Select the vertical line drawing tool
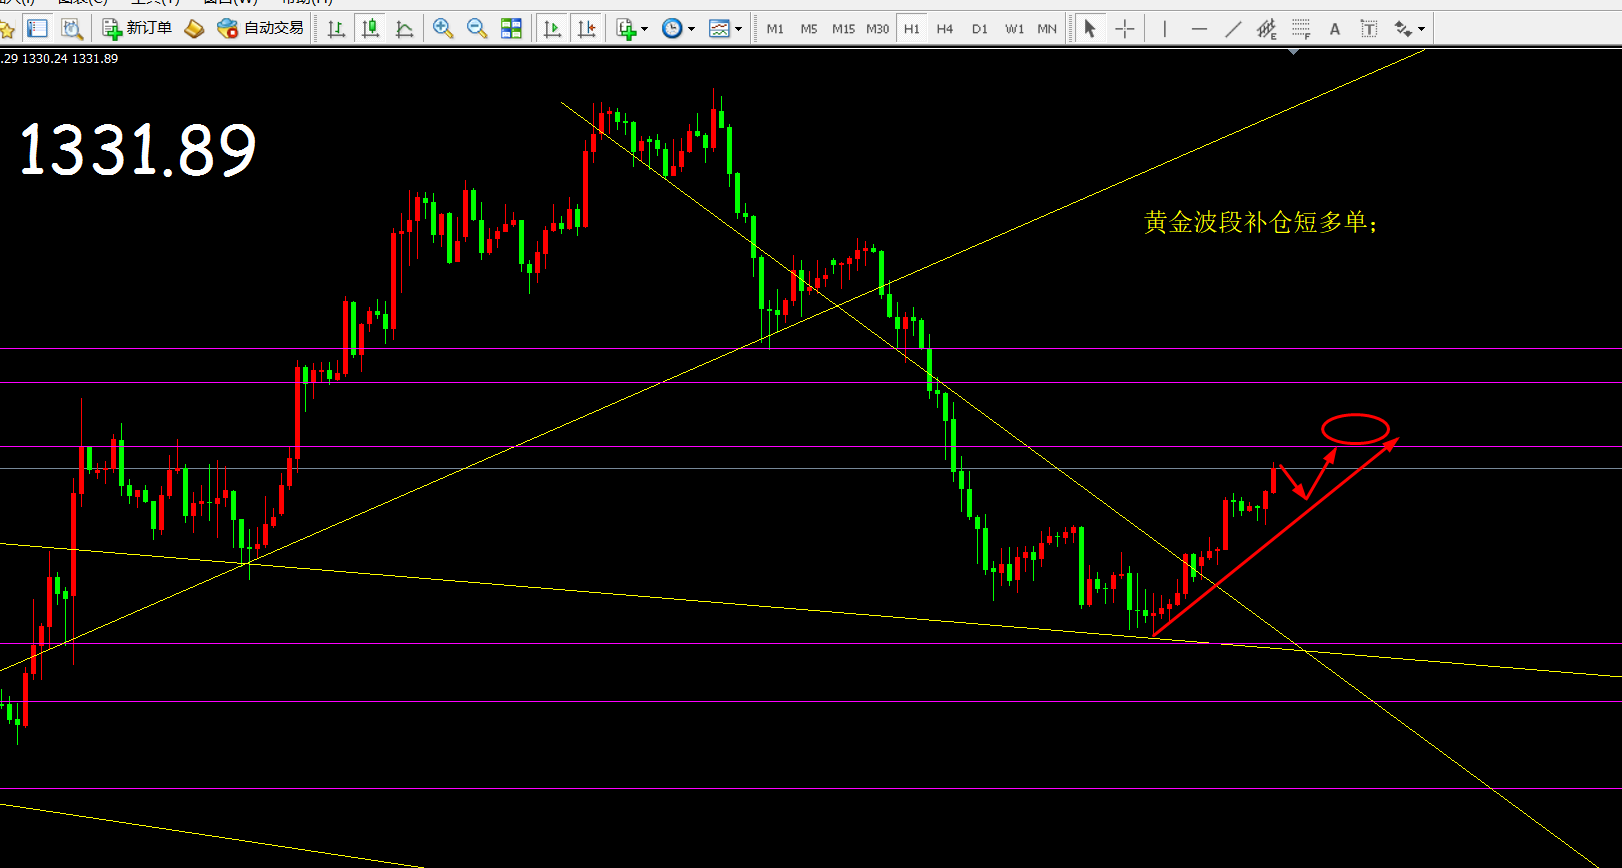 1165,28
